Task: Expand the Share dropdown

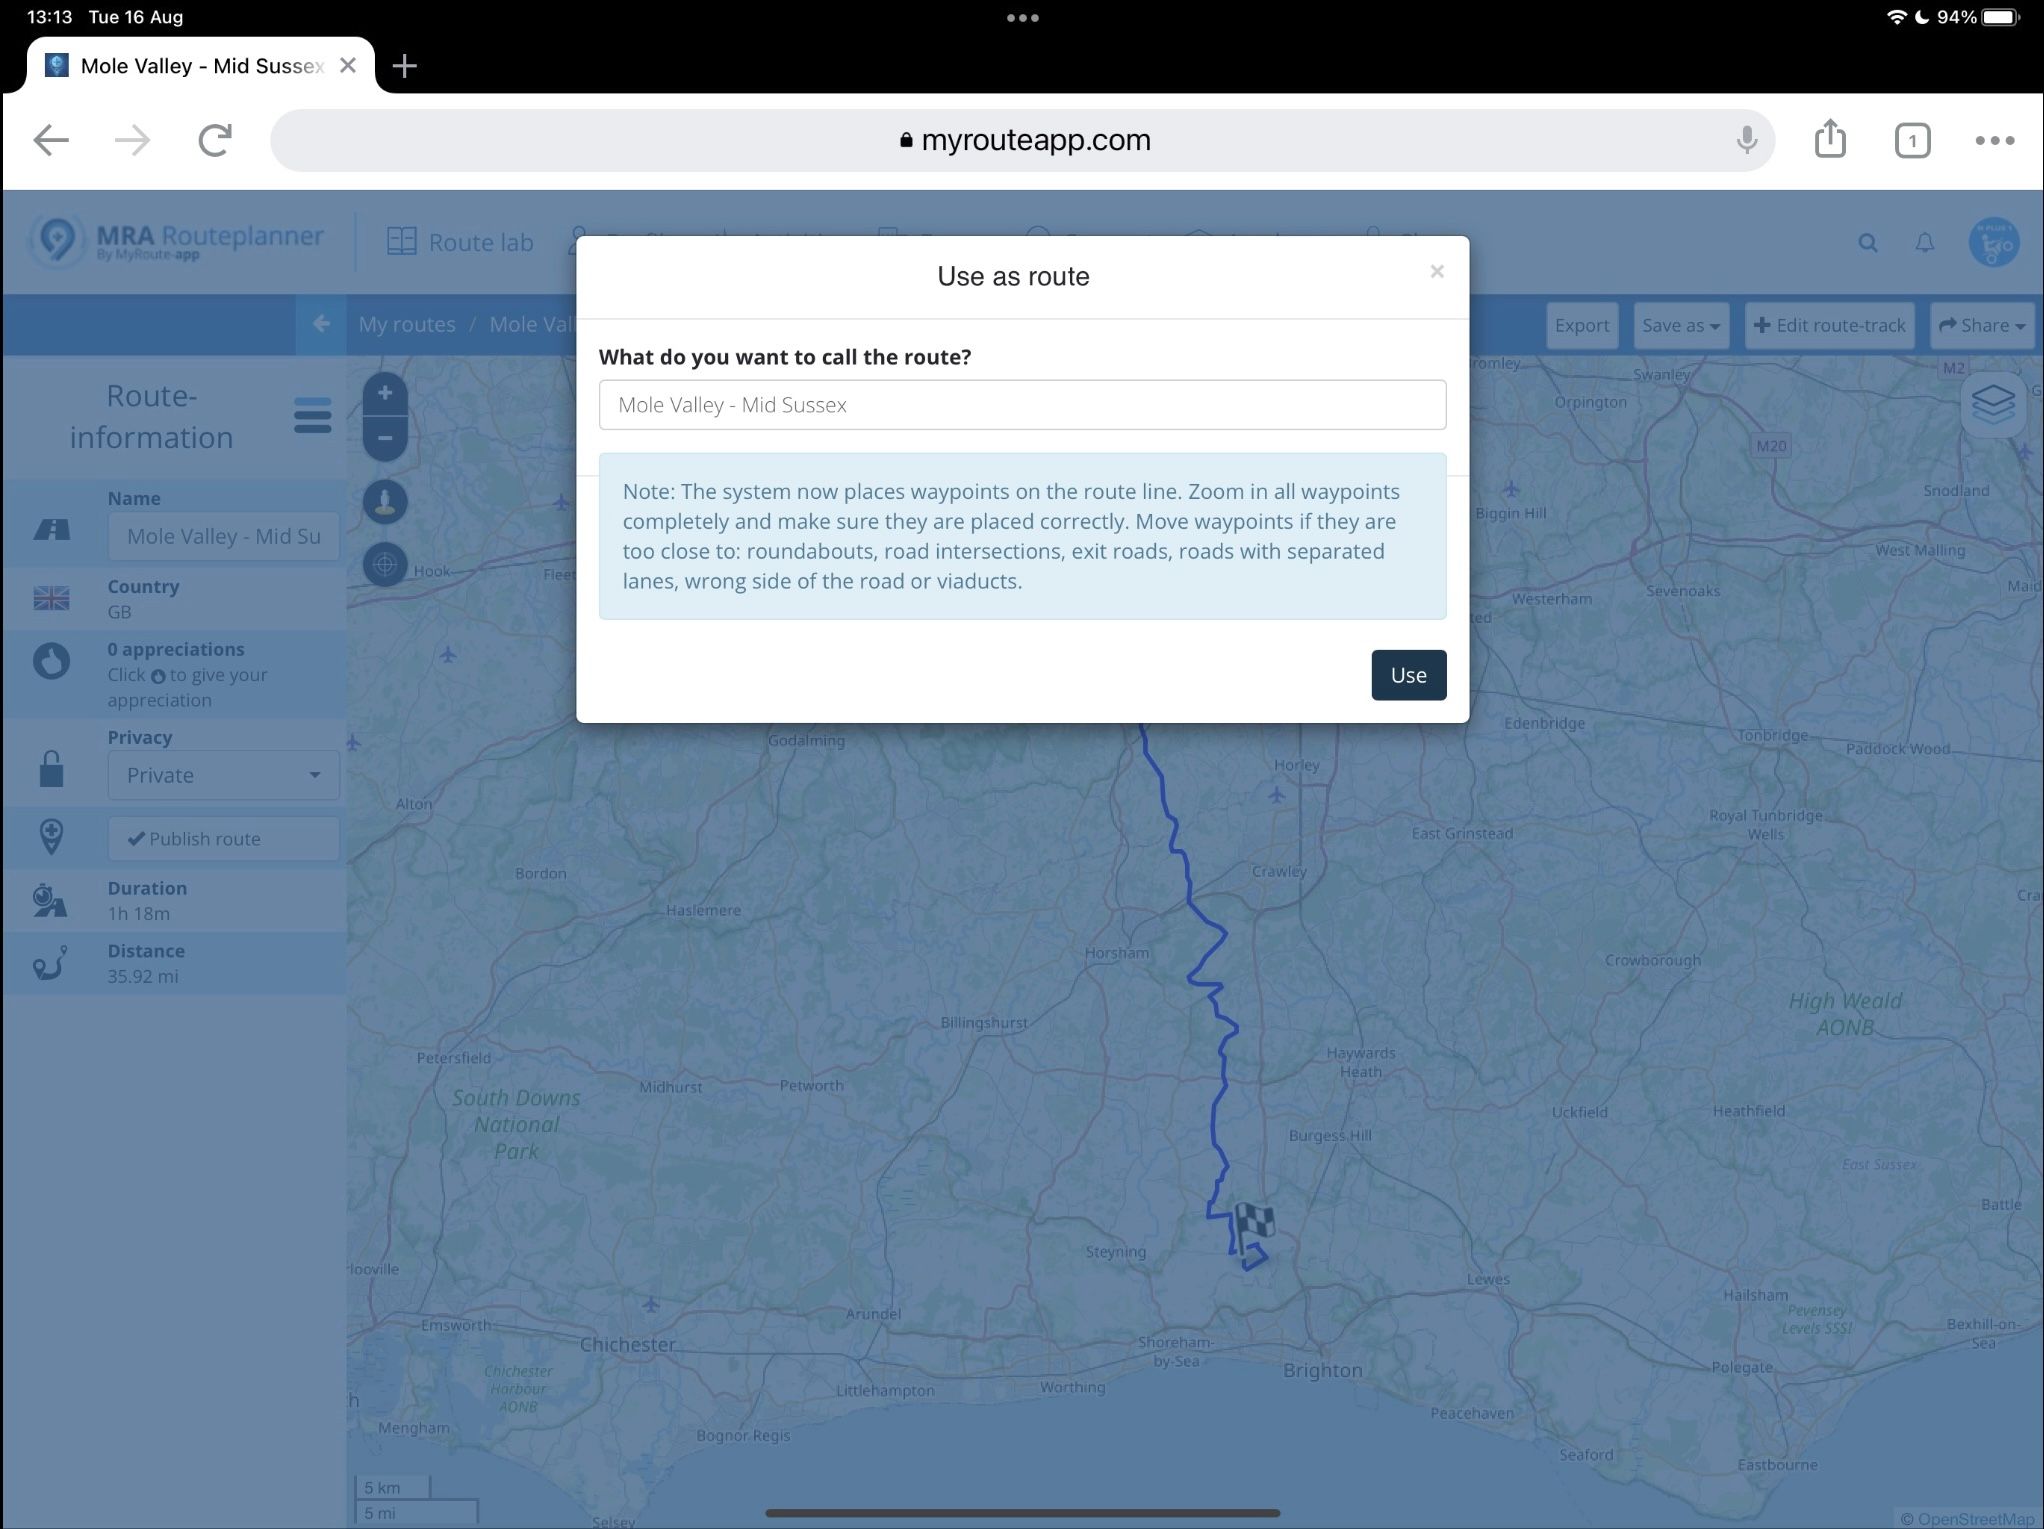Action: pyautogui.click(x=1981, y=325)
